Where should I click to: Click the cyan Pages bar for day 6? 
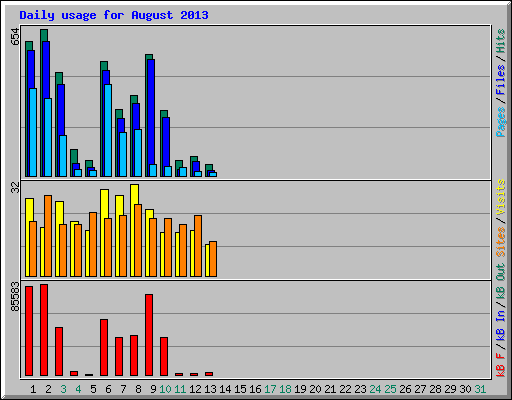(108, 130)
